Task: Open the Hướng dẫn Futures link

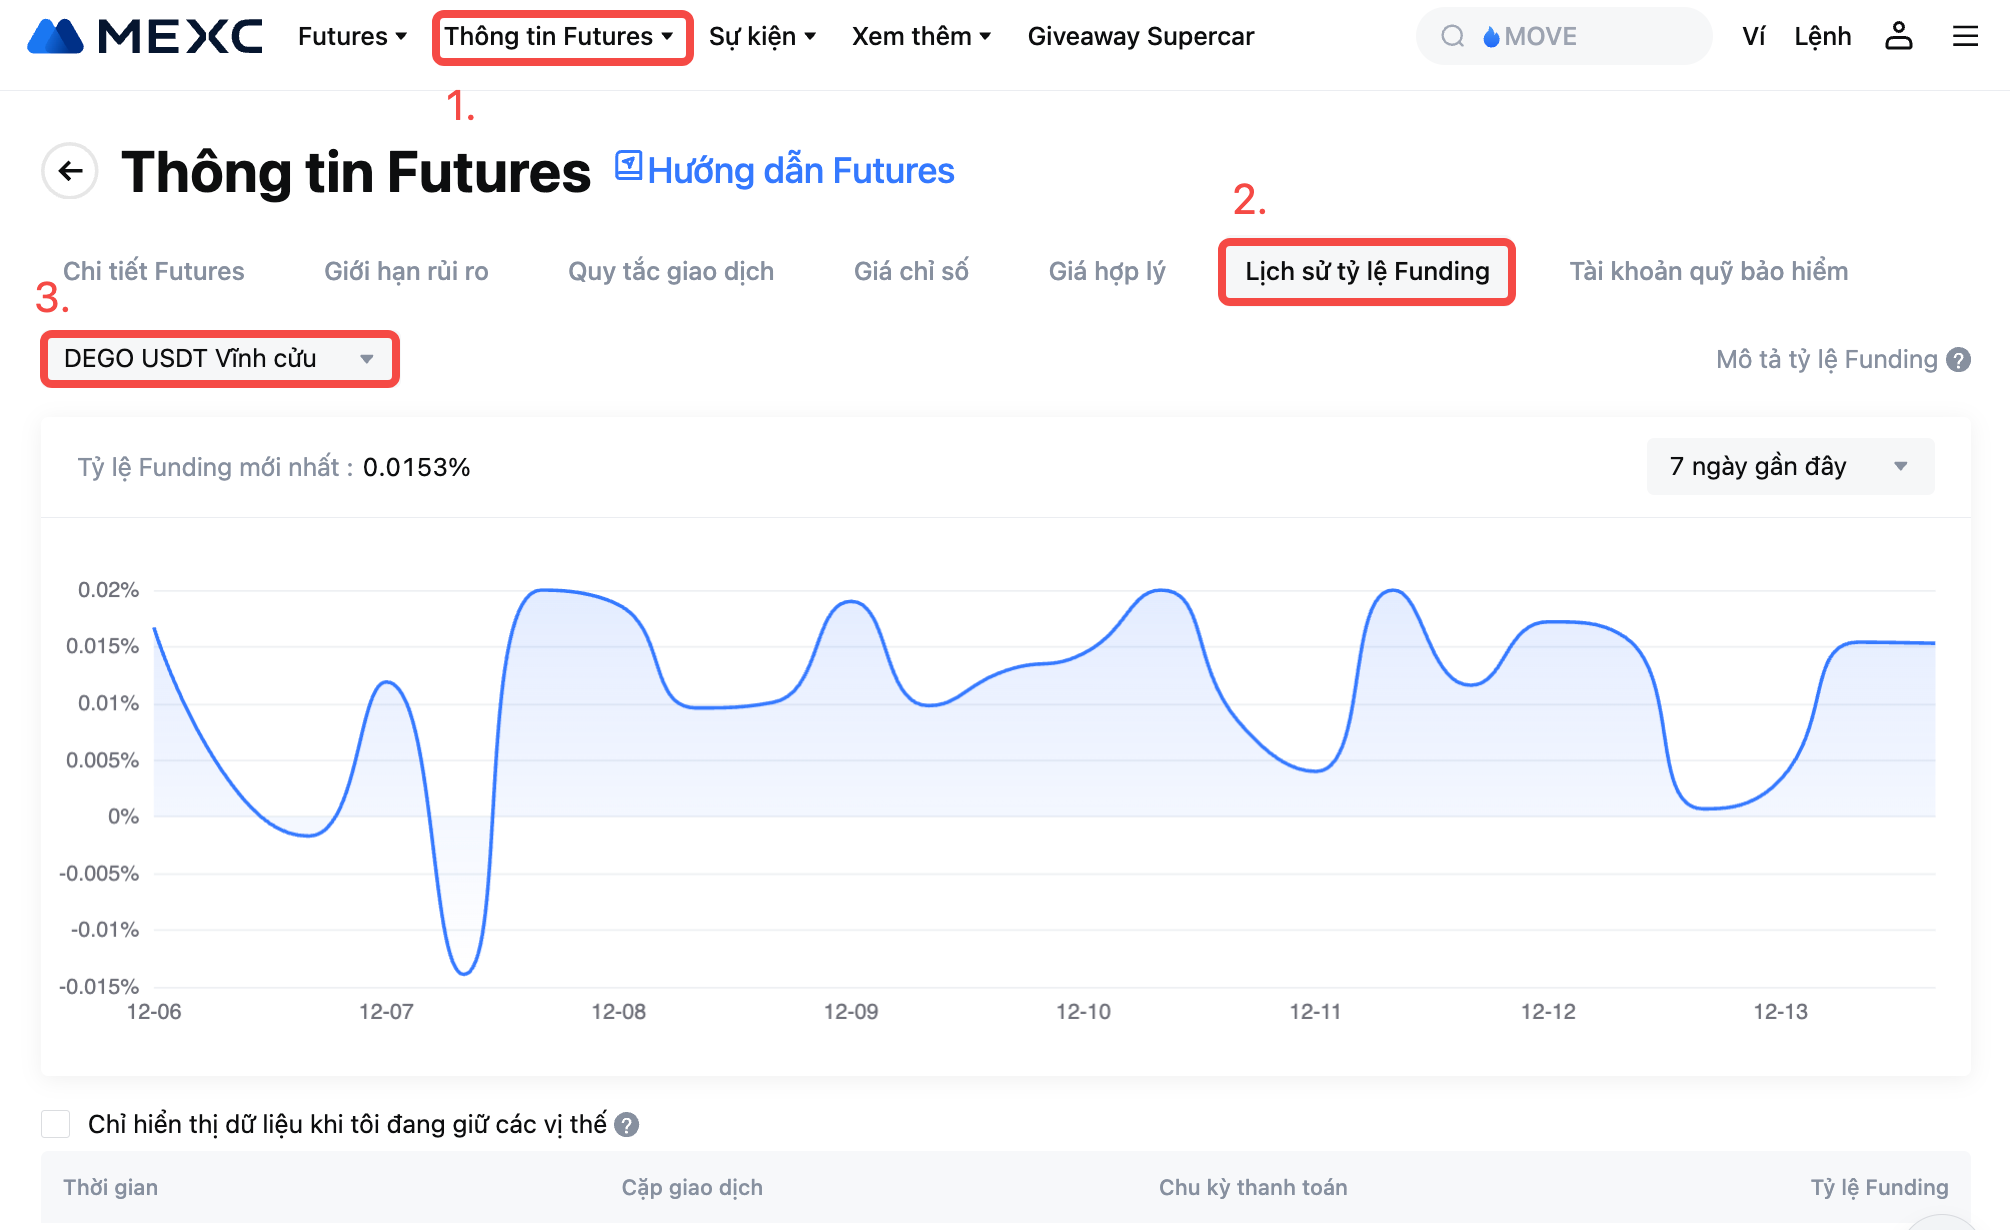Action: [x=800, y=171]
